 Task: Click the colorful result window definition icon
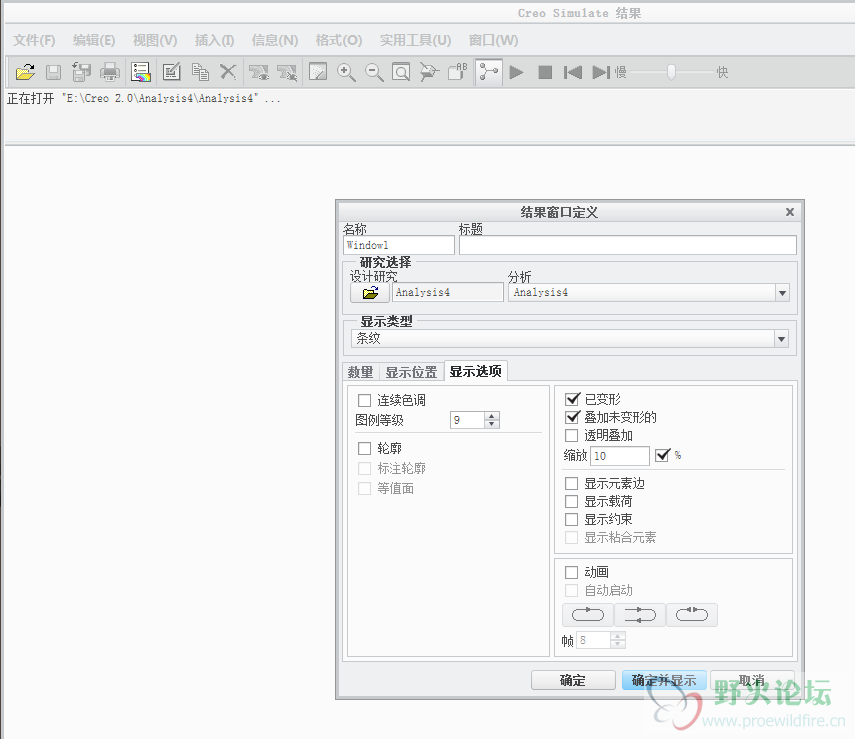tap(141, 72)
